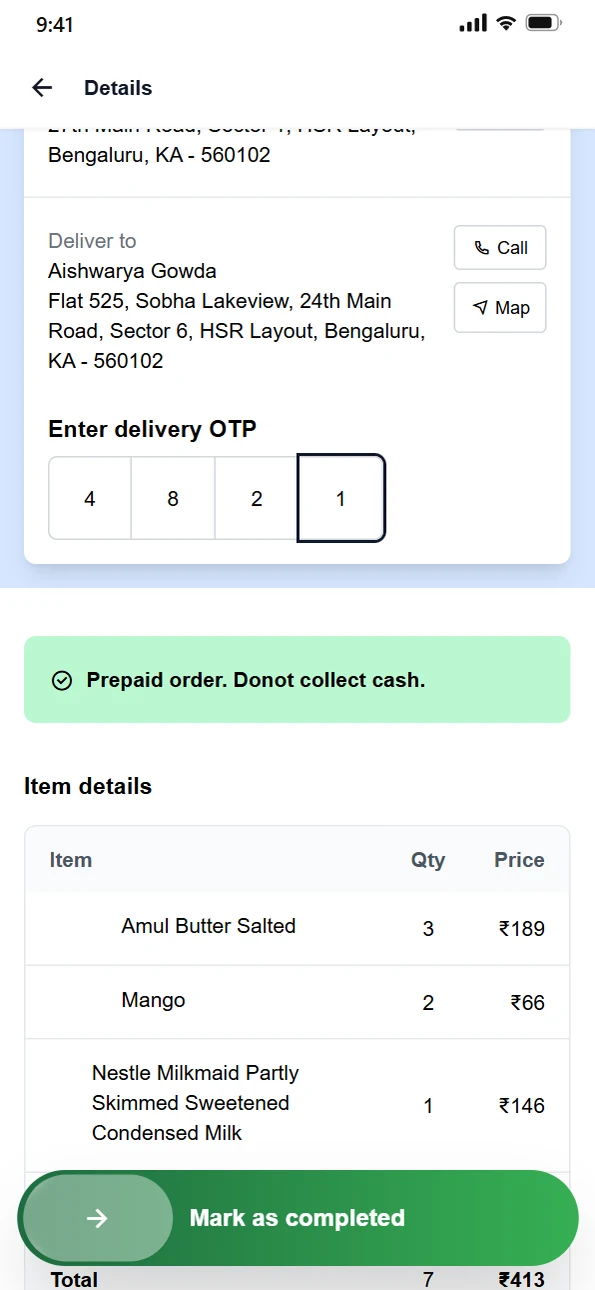Check the battery icon in status bar

click(543, 23)
